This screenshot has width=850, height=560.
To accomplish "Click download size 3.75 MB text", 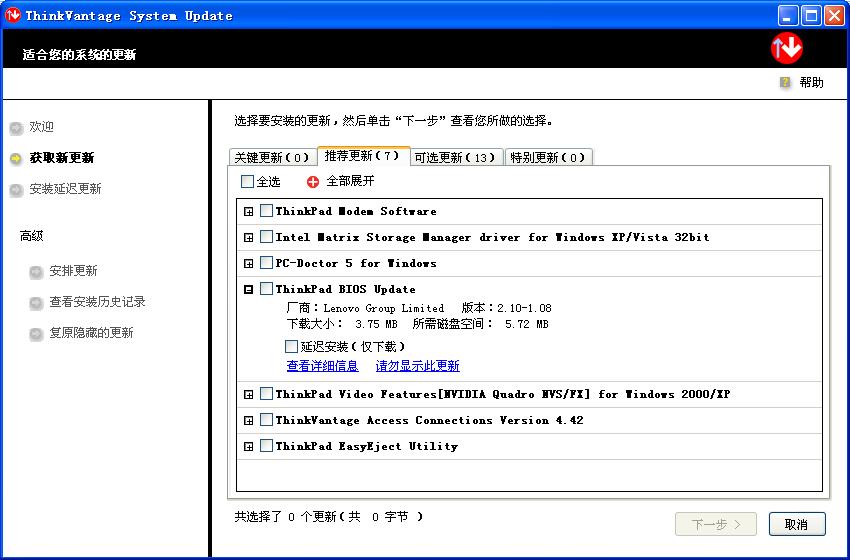I will [x=376, y=324].
